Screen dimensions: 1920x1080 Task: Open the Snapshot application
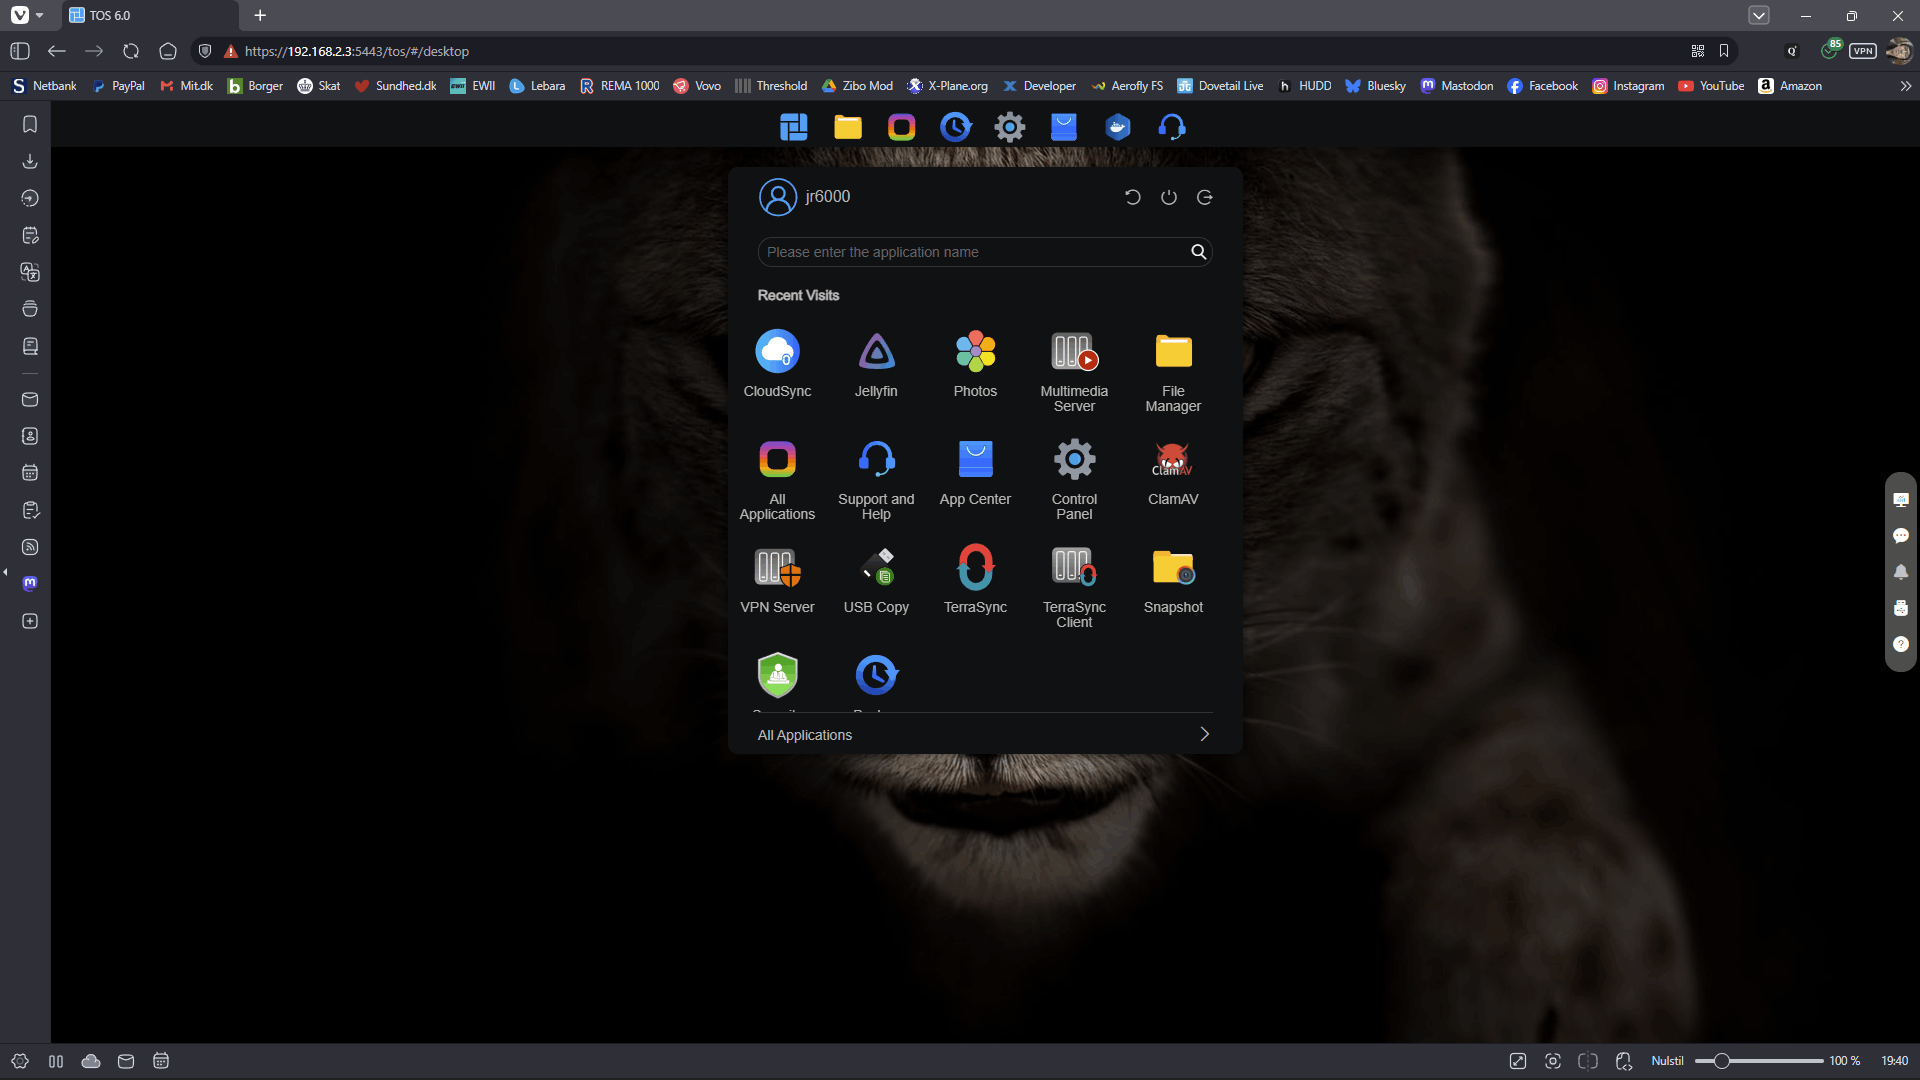pos(1172,578)
